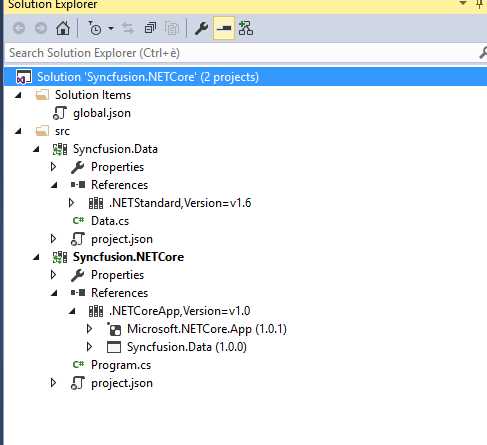This screenshot has height=445, width=487.
Task: Expand project.json under Syncfusion.NETCore
Action: click(x=53, y=383)
